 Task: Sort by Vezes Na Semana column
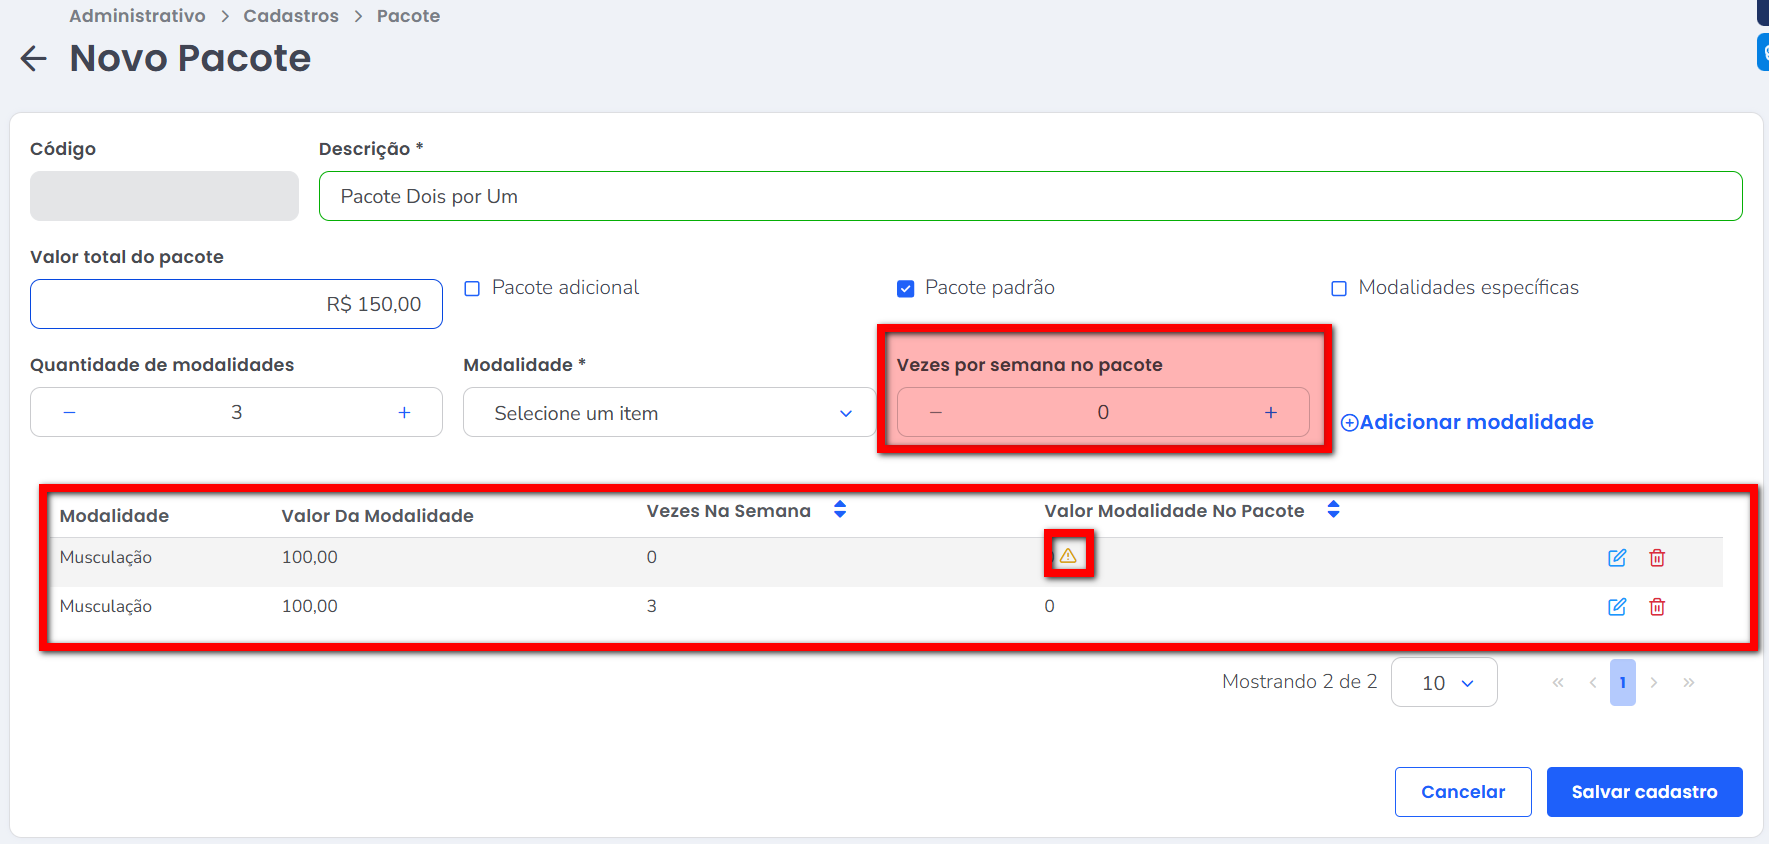[x=840, y=510]
